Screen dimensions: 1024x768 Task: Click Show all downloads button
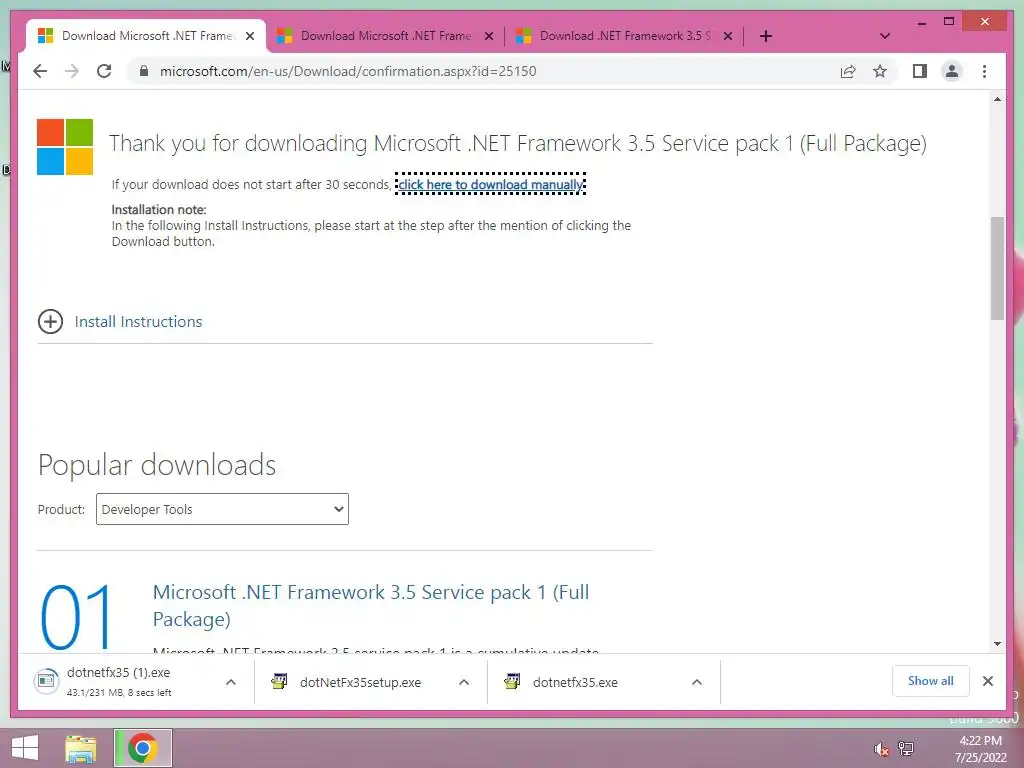(x=931, y=681)
